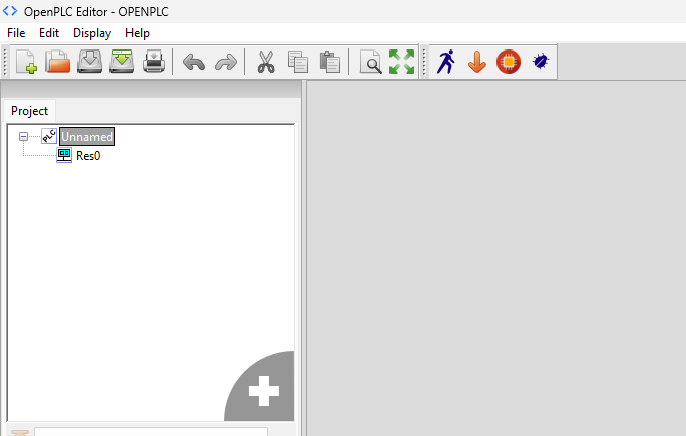Create a new project with the New icon

click(x=26, y=62)
